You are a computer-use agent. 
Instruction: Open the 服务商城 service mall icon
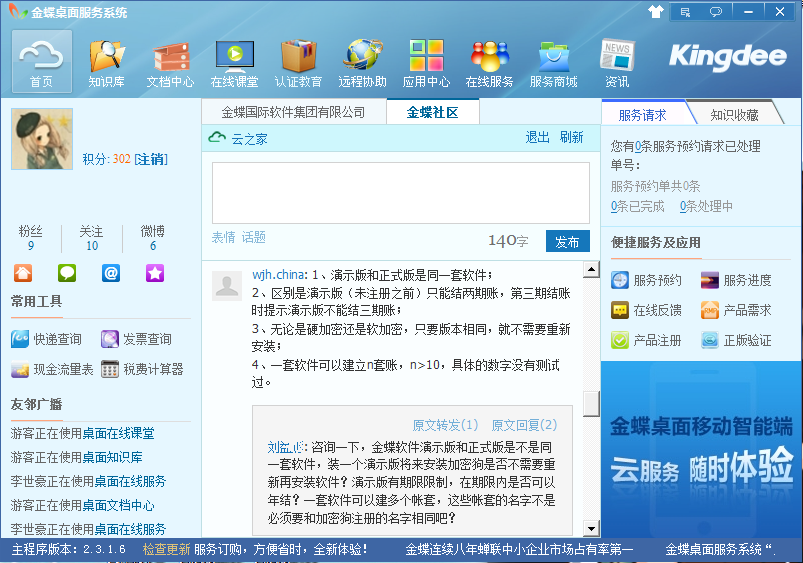tap(554, 63)
